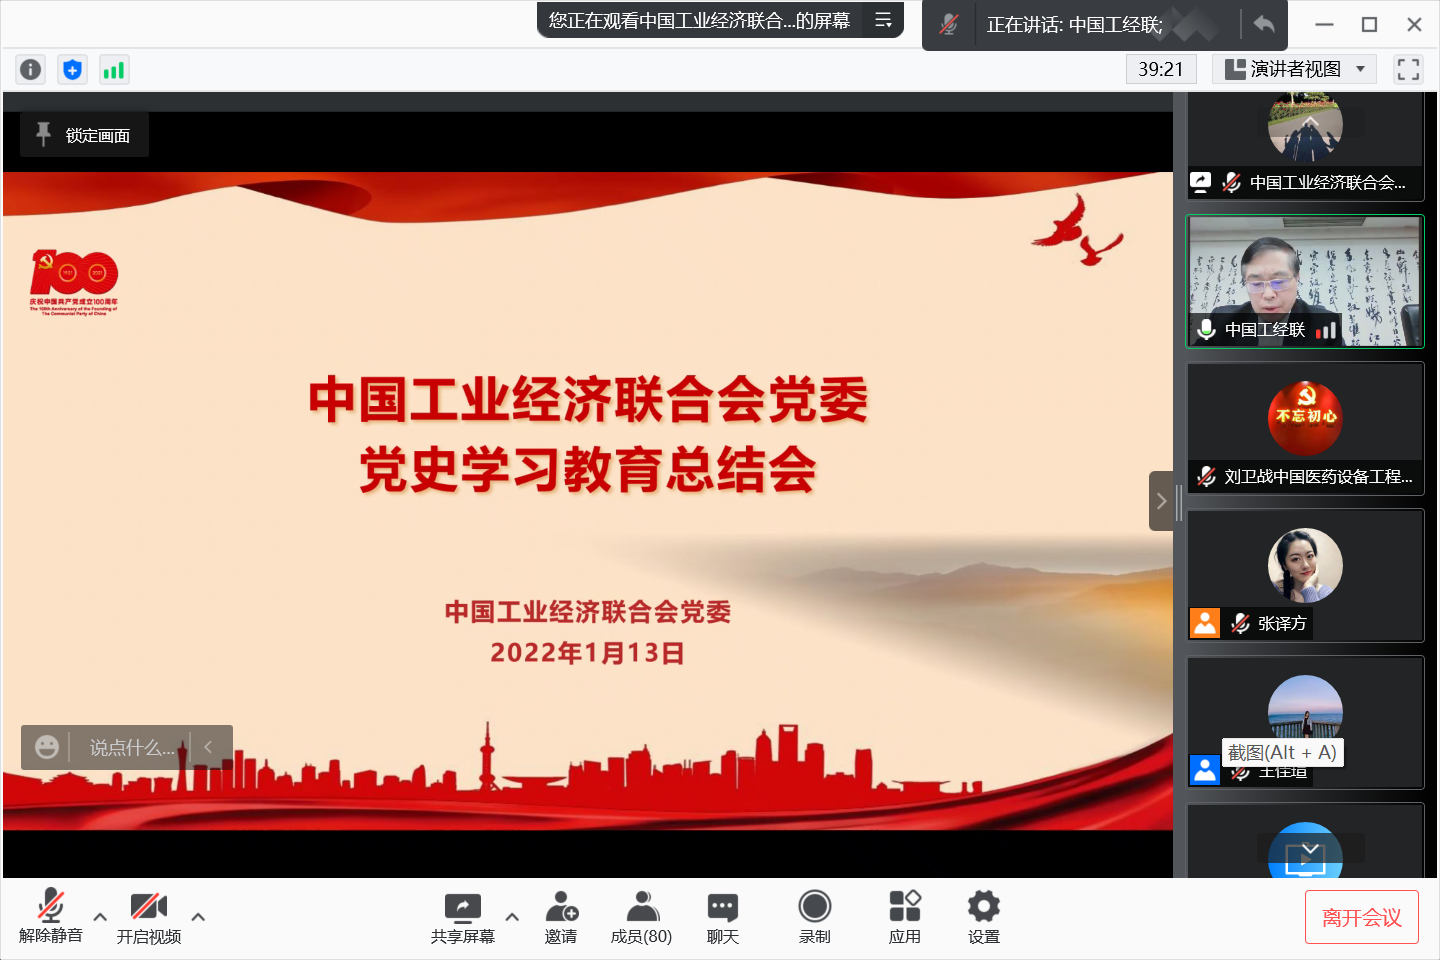
Task: Click the orange user badge beside 张译方
Action: click(1204, 623)
